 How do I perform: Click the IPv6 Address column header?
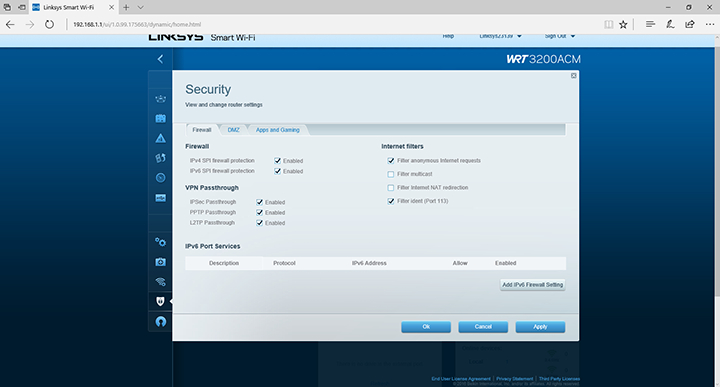coord(369,263)
